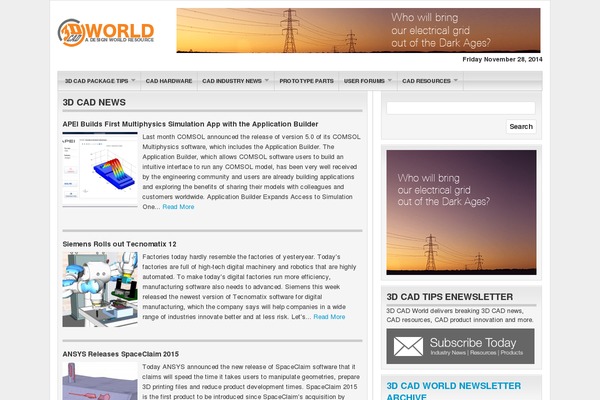Screen dimensions: 600x400
Task: Click the Subscribe Today banner text
Action: (x=473, y=343)
